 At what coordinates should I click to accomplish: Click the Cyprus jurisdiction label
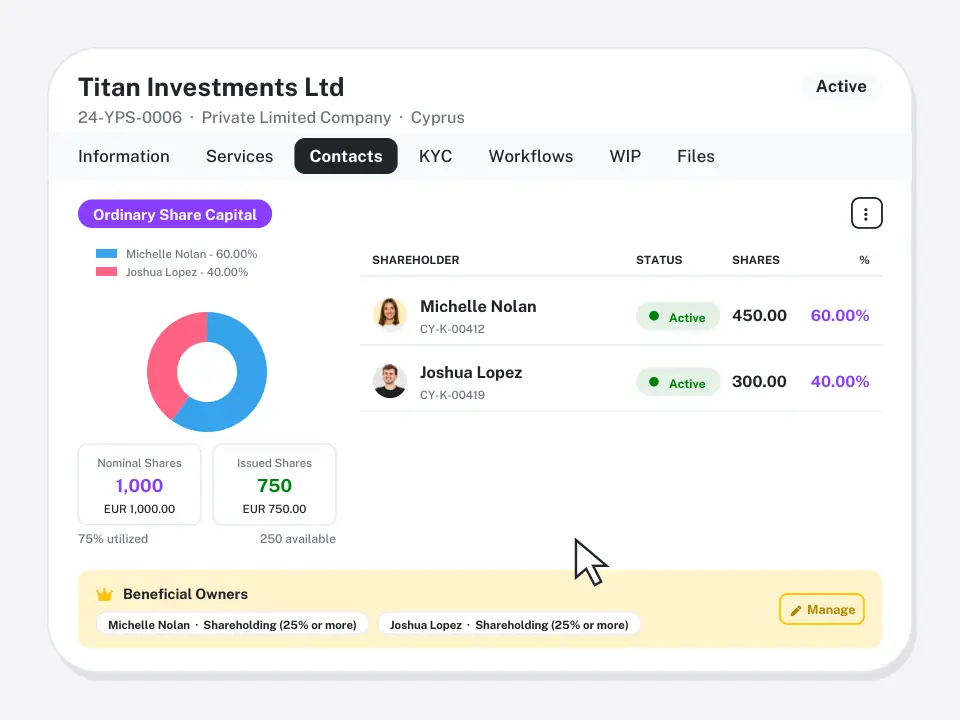pyautogui.click(x=437, y=118)
